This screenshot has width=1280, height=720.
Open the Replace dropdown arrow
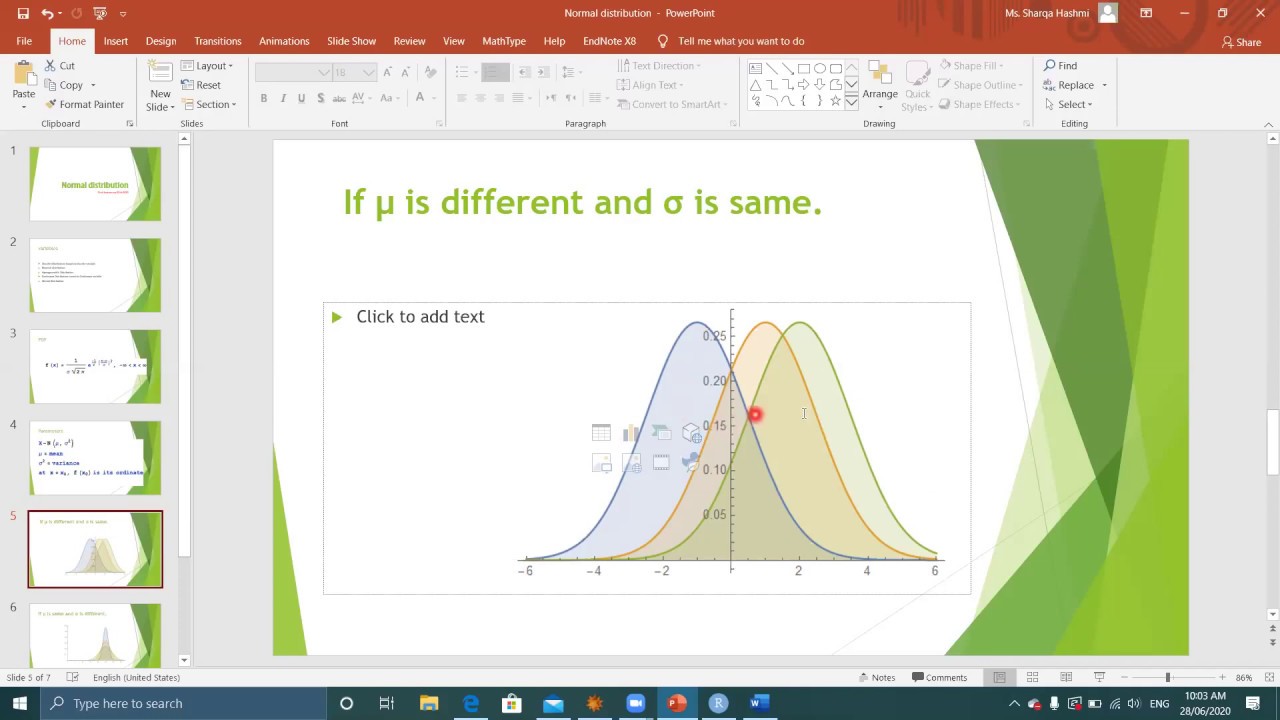click(1104, 85)
